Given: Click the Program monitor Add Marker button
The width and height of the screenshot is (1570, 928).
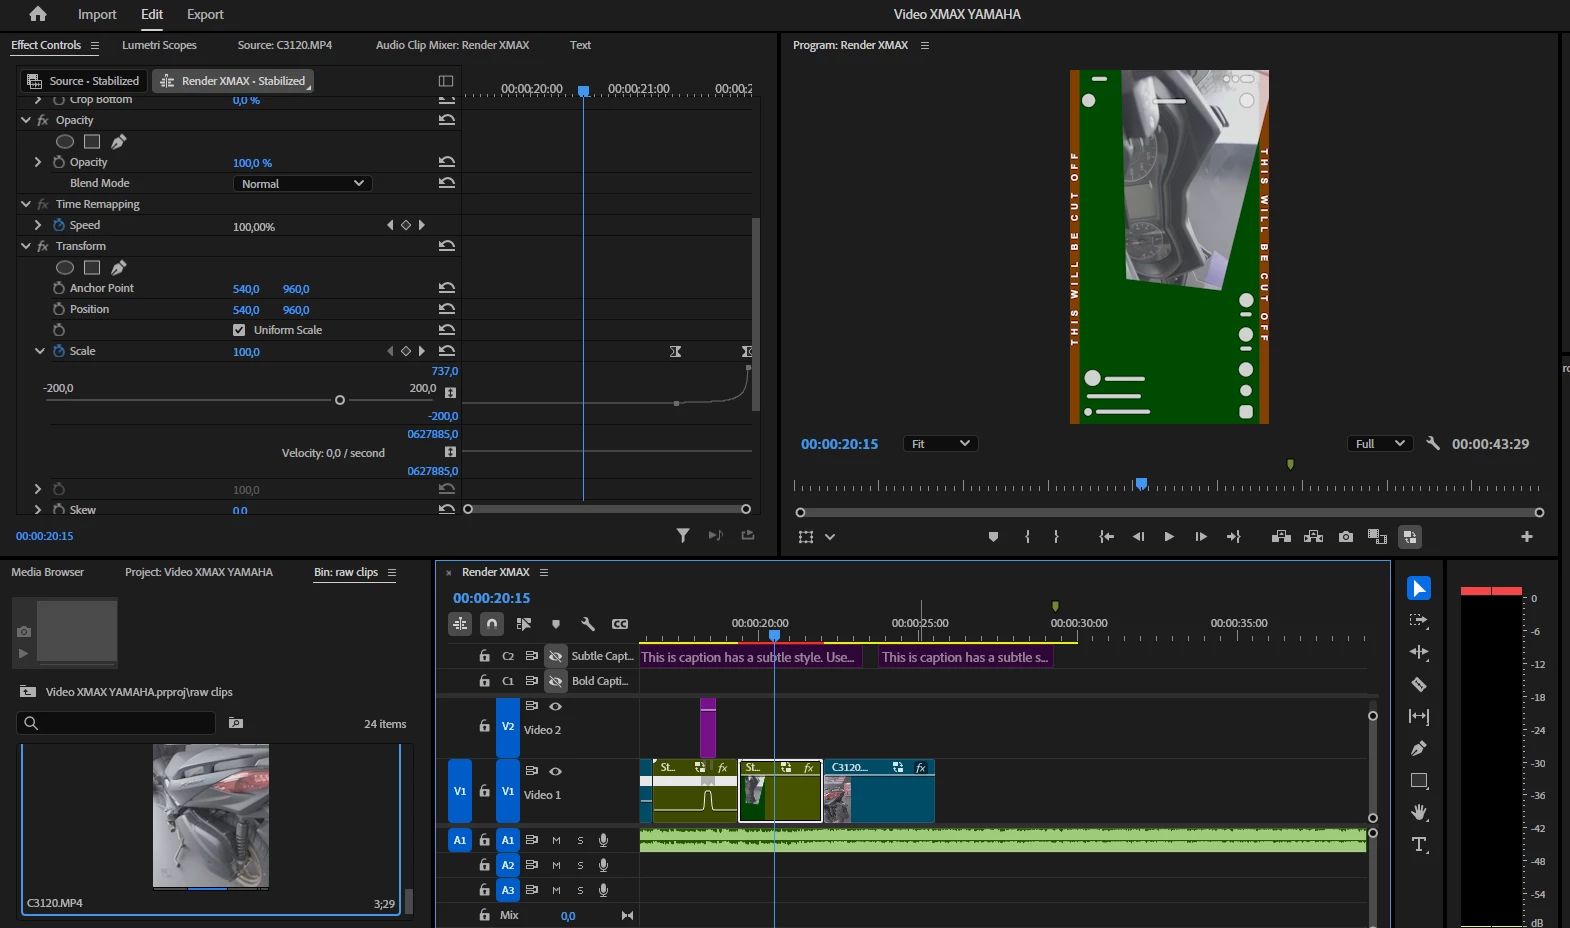Looking at the screenshot, I should coord(993,537).
